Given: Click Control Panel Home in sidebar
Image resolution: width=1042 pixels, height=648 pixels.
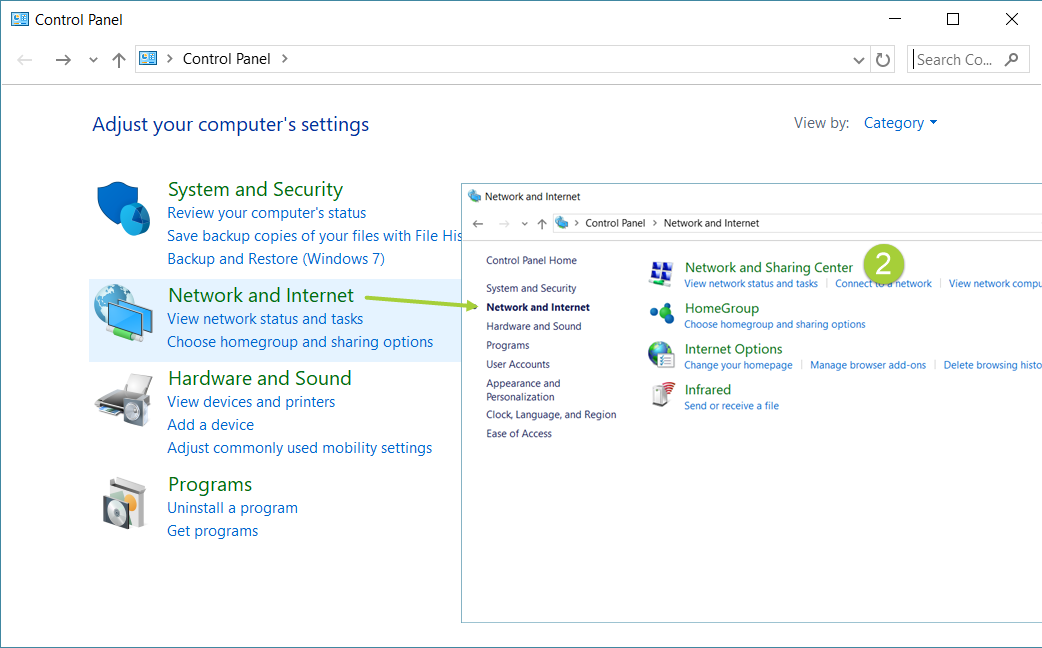Looking at the screenshot, I should [x=531, y=260].
